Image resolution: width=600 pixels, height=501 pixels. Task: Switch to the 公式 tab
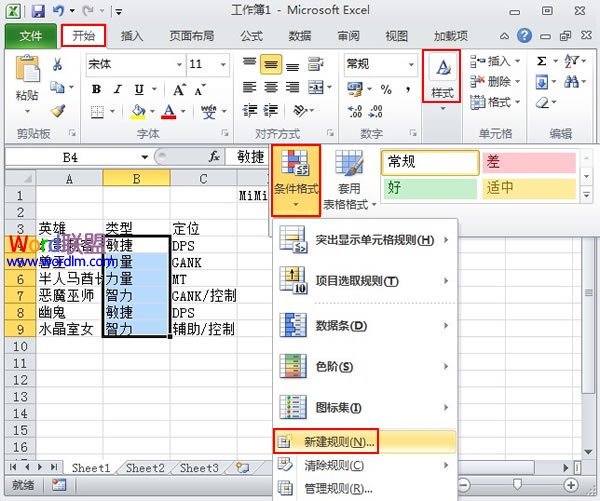point(251,36)
